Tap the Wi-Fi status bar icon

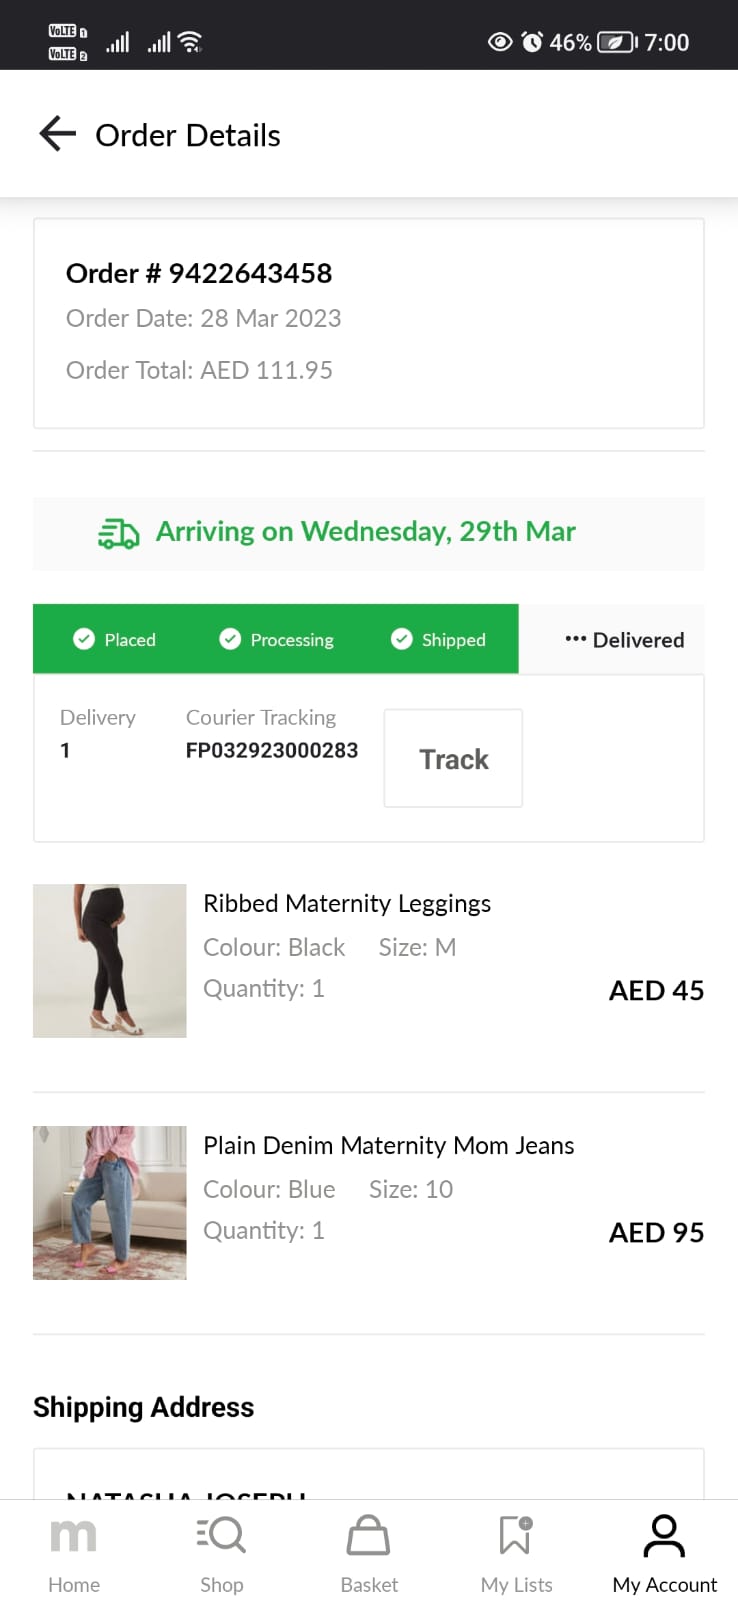(x=190, y=42)
